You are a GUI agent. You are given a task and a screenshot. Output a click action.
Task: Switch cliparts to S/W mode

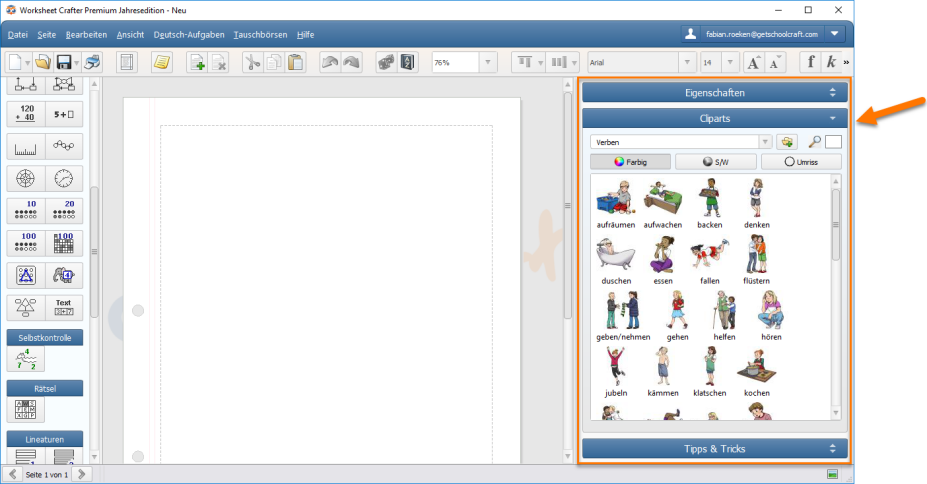click(x=714, y=162)
